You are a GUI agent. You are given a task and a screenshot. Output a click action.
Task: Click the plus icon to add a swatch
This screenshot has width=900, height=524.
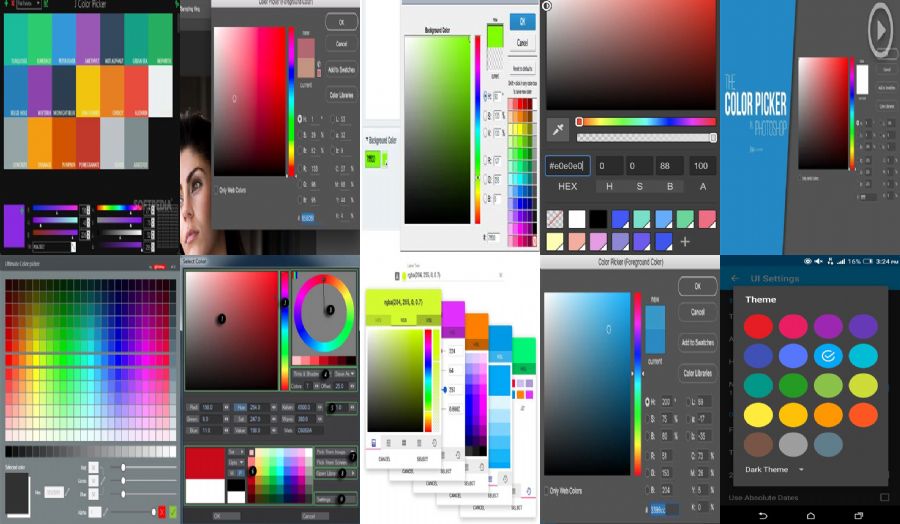(685, 241)
